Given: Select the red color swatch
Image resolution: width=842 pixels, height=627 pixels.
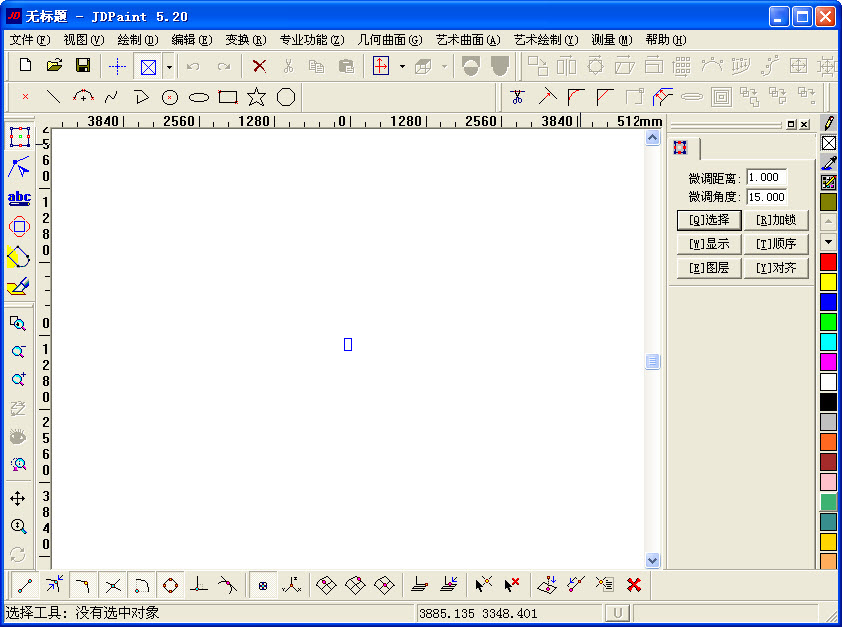Looking at the screenshot, I should pos(827,261).
